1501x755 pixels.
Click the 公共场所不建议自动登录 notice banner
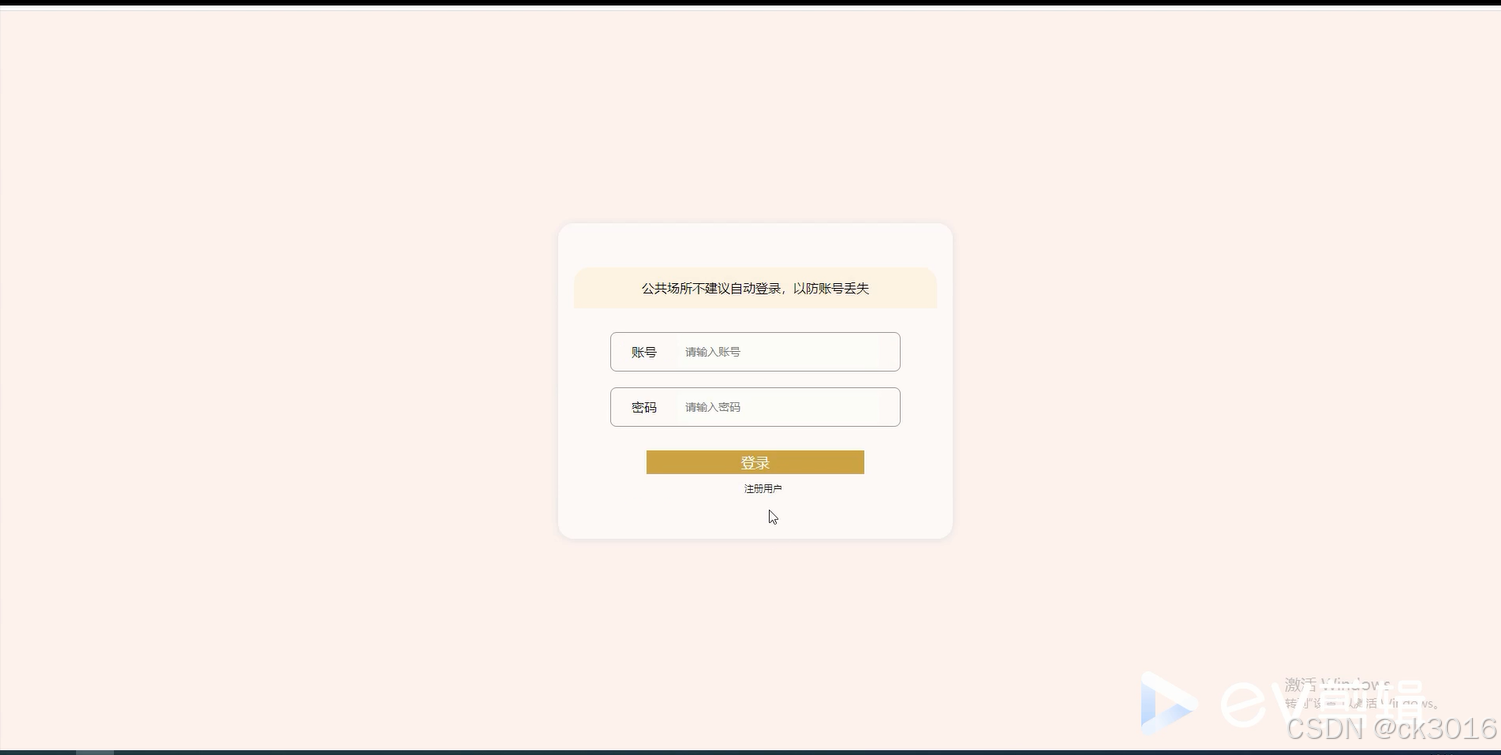pos(755,288)
